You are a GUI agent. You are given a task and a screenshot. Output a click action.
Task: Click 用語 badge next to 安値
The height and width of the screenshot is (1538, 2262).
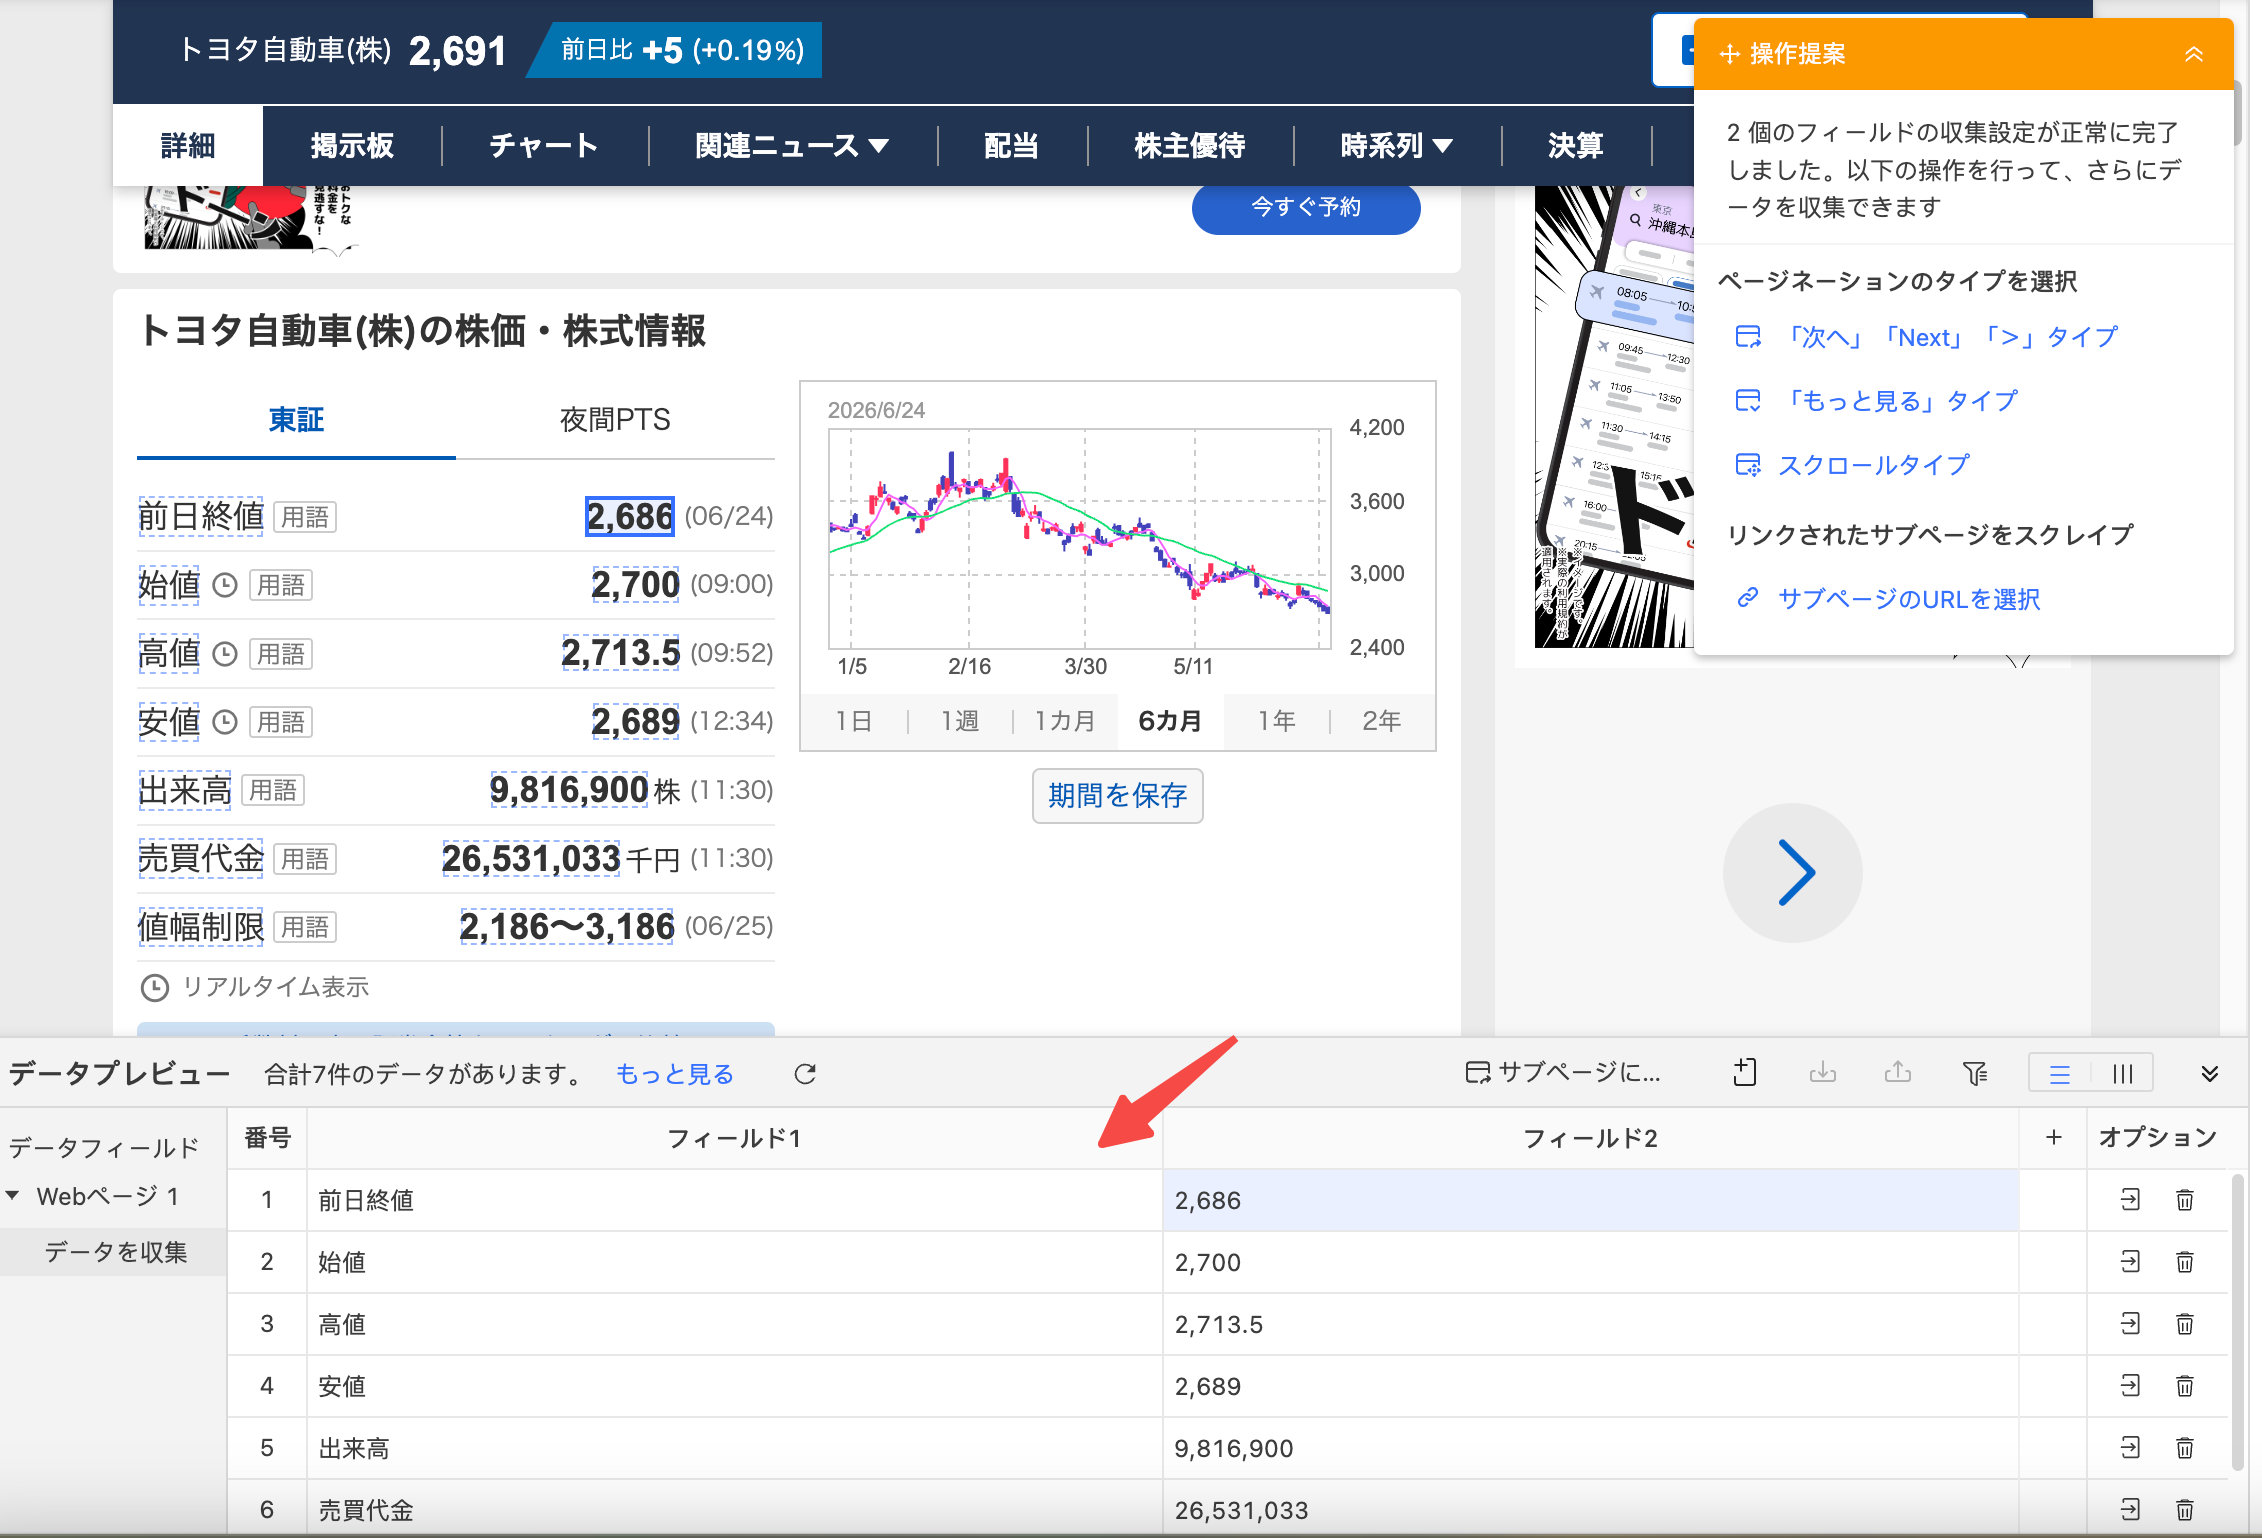click(281, 722)
